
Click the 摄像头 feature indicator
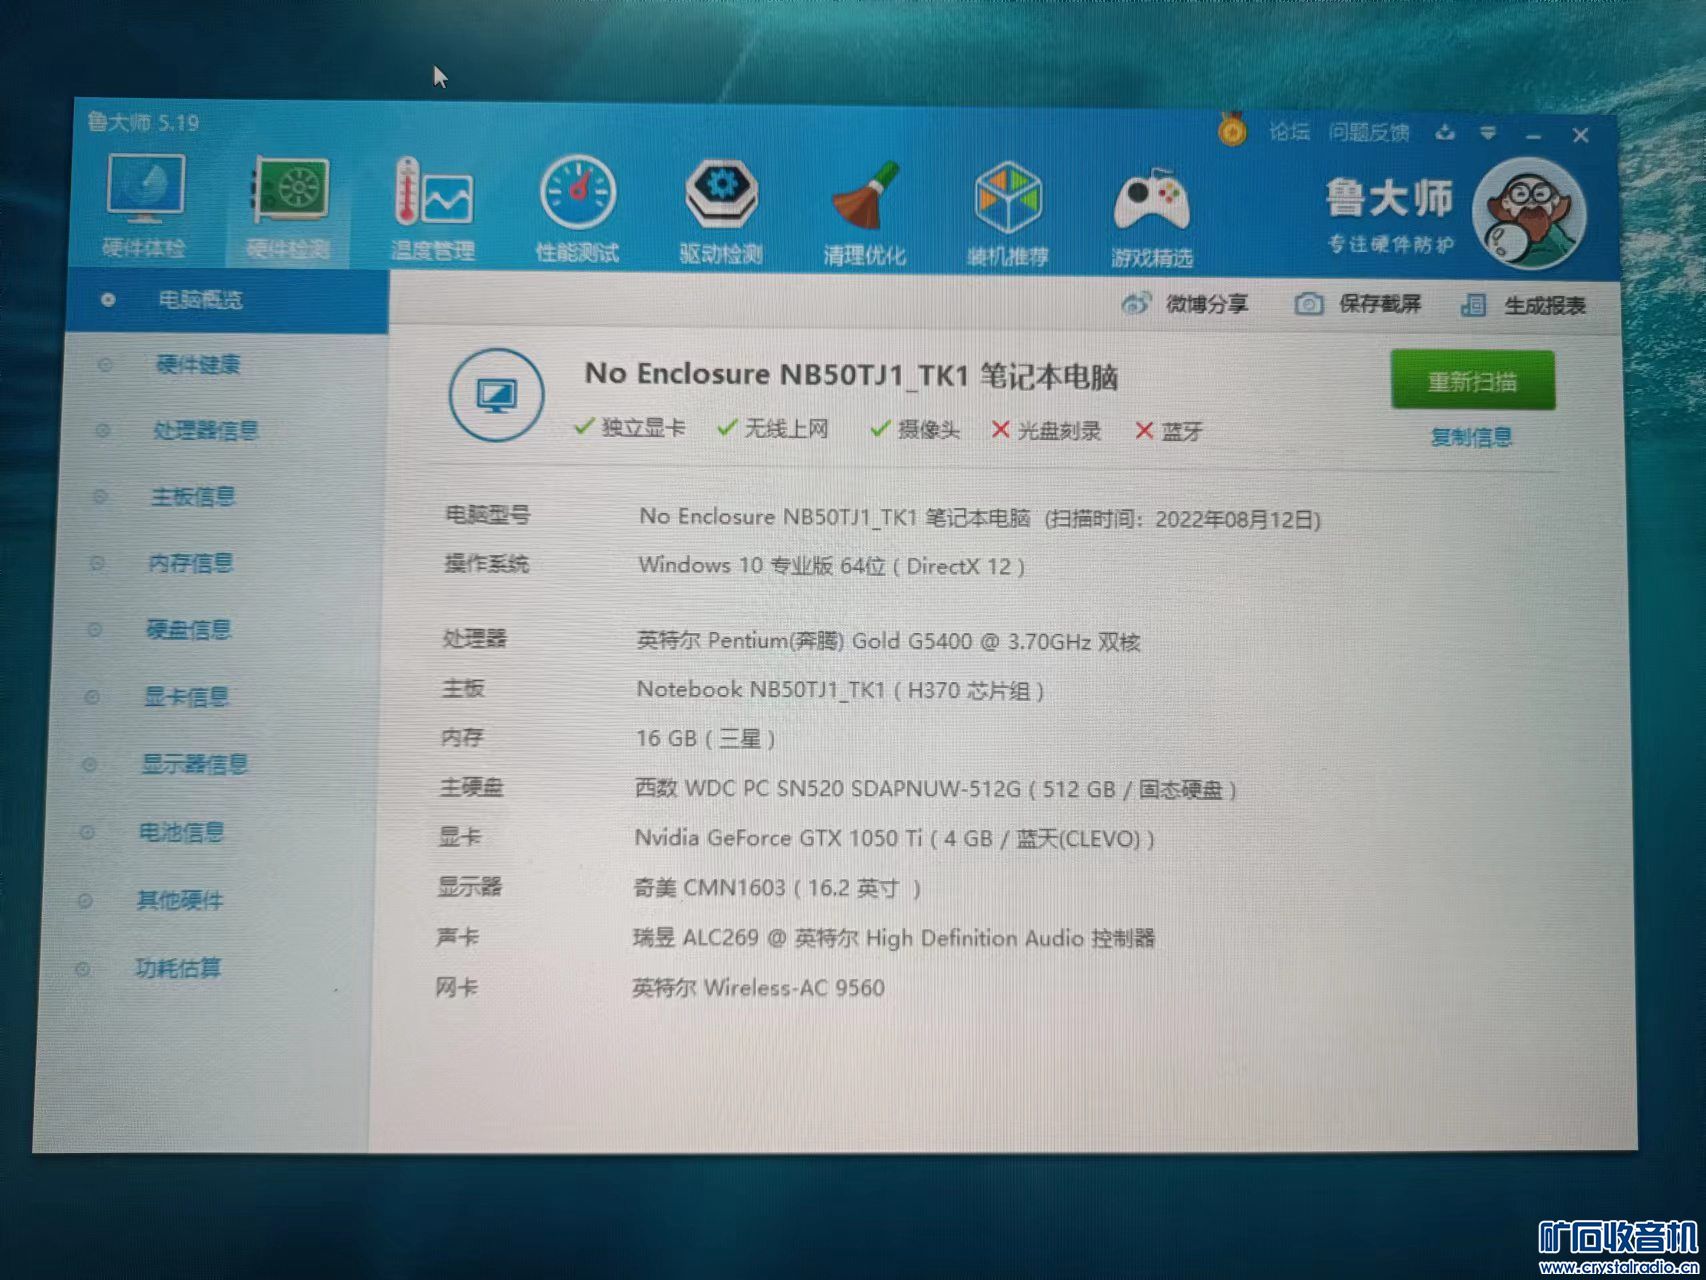[915, 430]
